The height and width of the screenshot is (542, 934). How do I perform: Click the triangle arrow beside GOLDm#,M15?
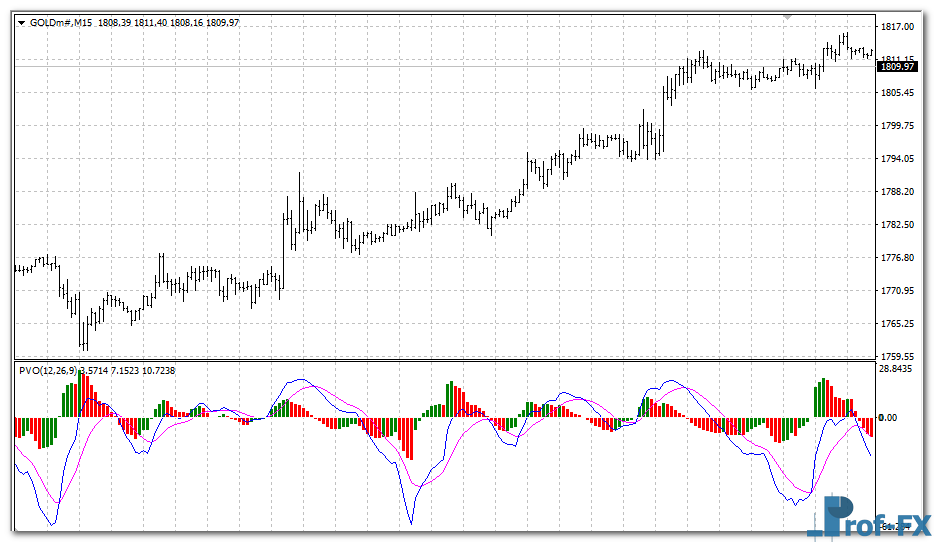22,22
